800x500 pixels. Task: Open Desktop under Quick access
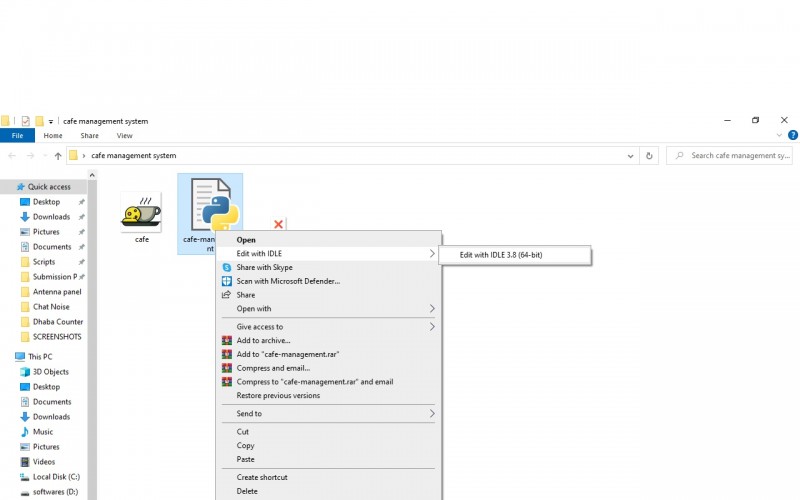point(46,202)
